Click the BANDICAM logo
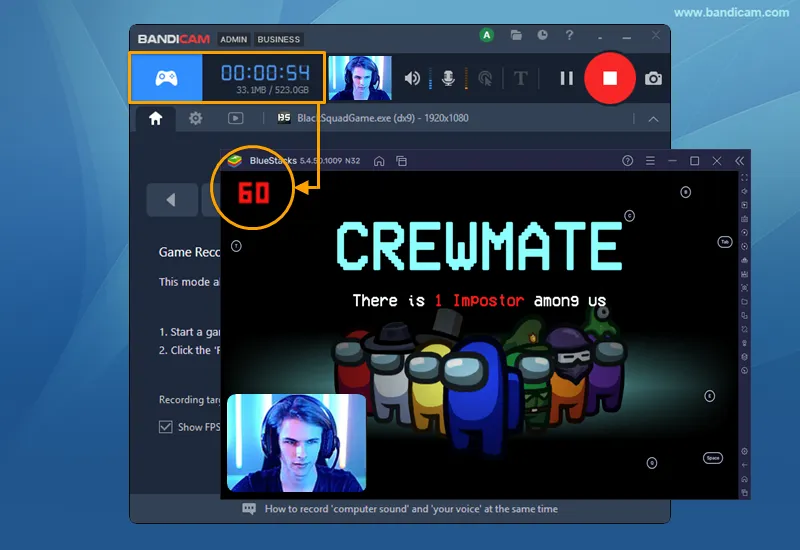Viewport: 800px width, 550px height. 173,39
